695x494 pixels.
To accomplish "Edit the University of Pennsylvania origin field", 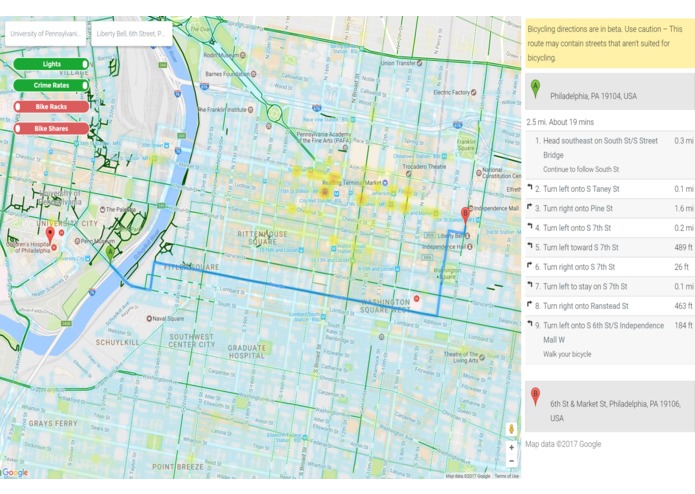I will (x=46, y=34).
